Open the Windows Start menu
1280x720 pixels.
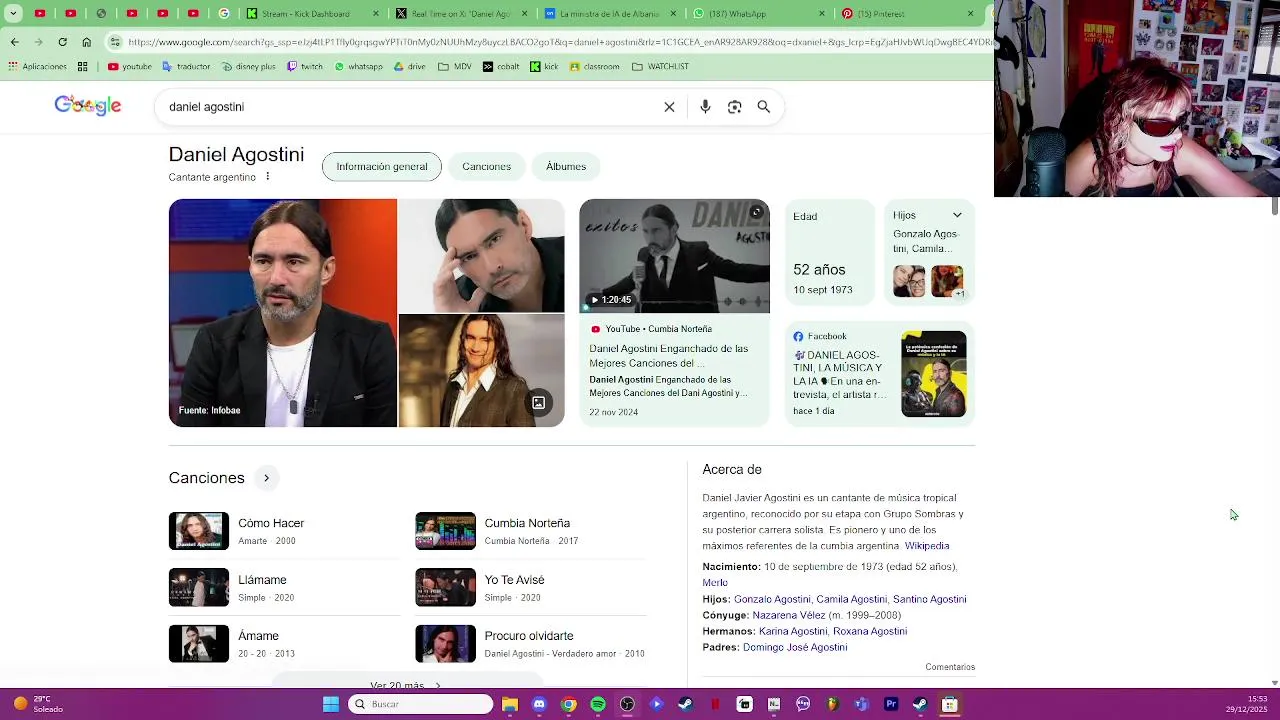[x=331, y=704]
